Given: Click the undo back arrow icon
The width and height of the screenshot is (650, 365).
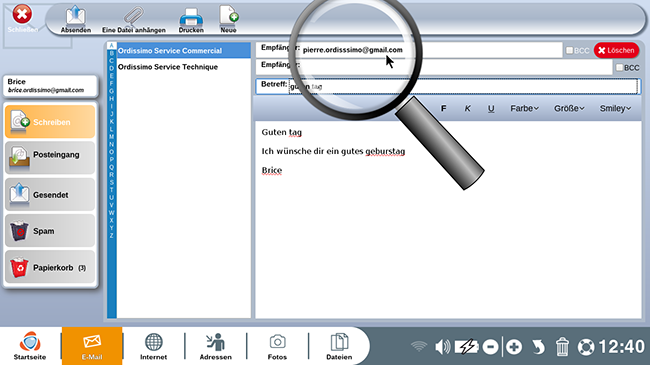Looking at the screenshot, I should coord(538,346).
